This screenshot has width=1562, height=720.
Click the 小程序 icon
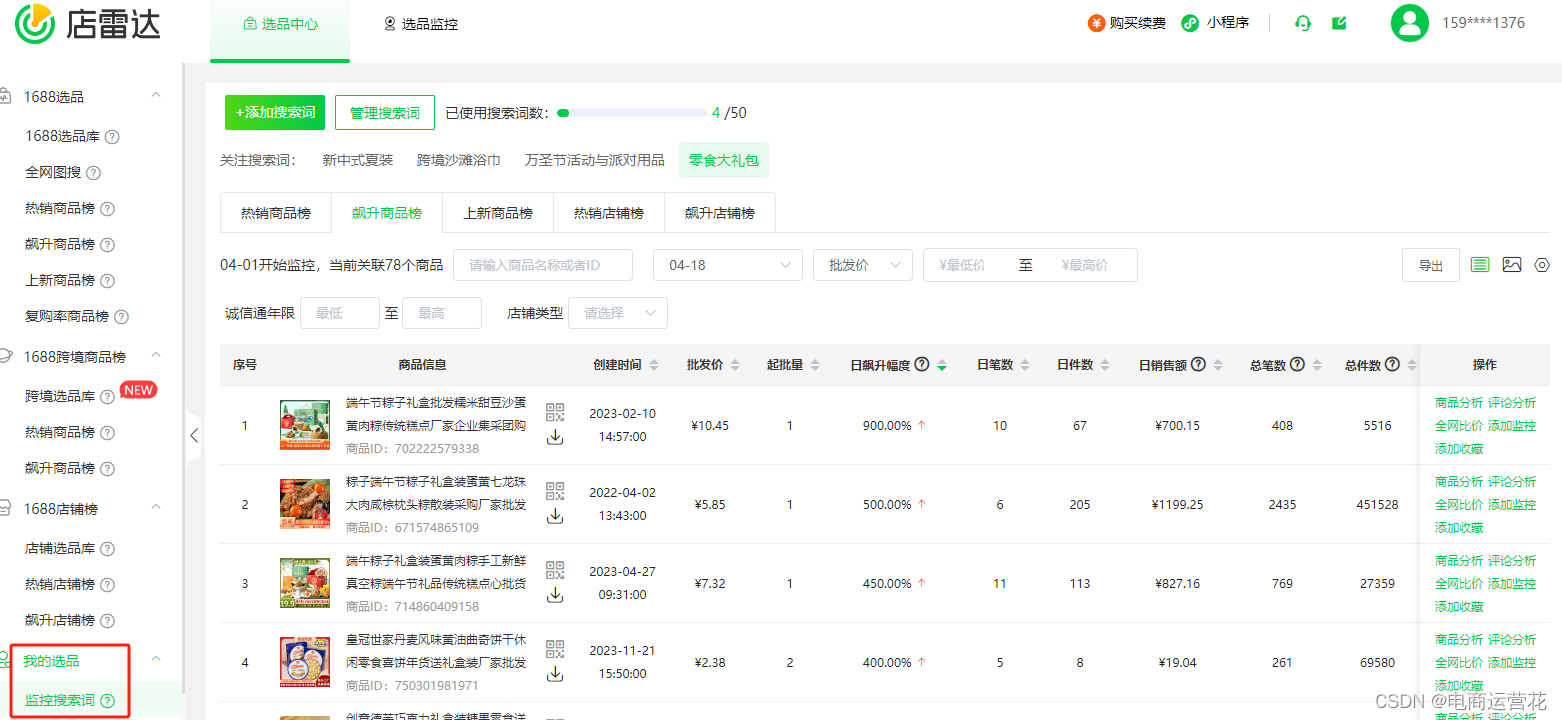pyautogui.click(x=1189, y=23)
